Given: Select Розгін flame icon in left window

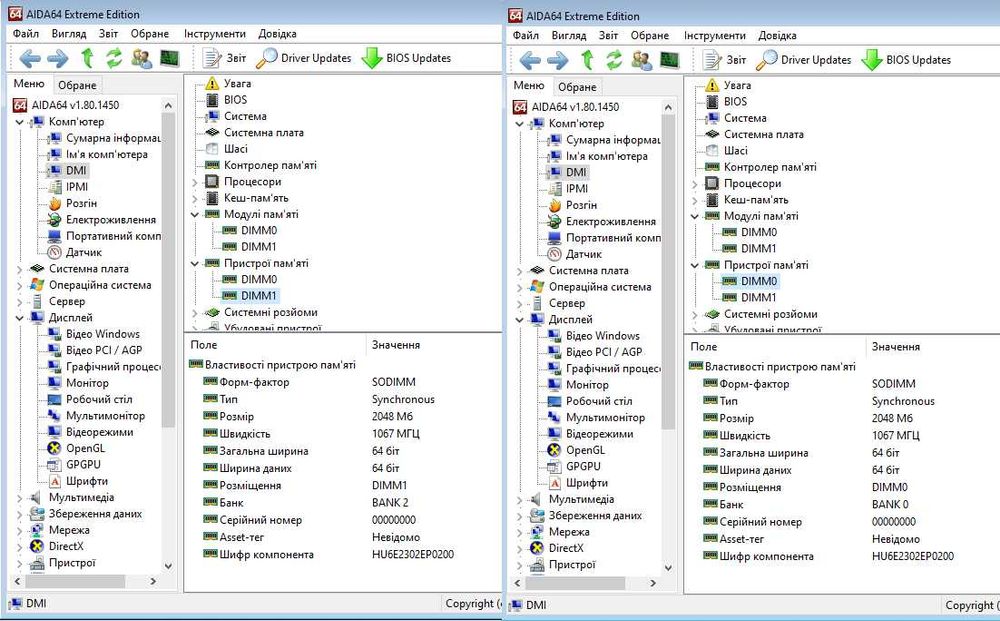Looking at the screenshot, I should pos(55,203).
